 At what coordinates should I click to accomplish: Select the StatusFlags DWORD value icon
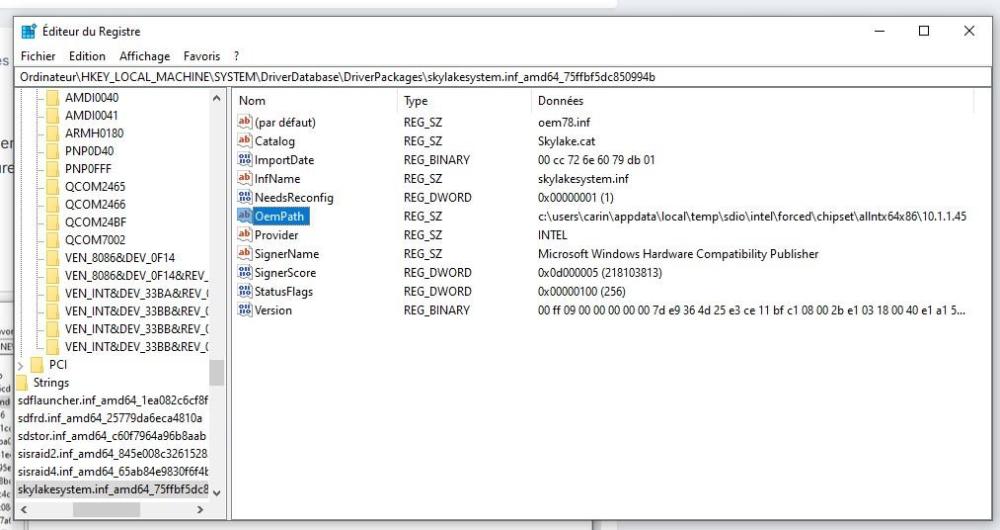click(x=244, y=291)
